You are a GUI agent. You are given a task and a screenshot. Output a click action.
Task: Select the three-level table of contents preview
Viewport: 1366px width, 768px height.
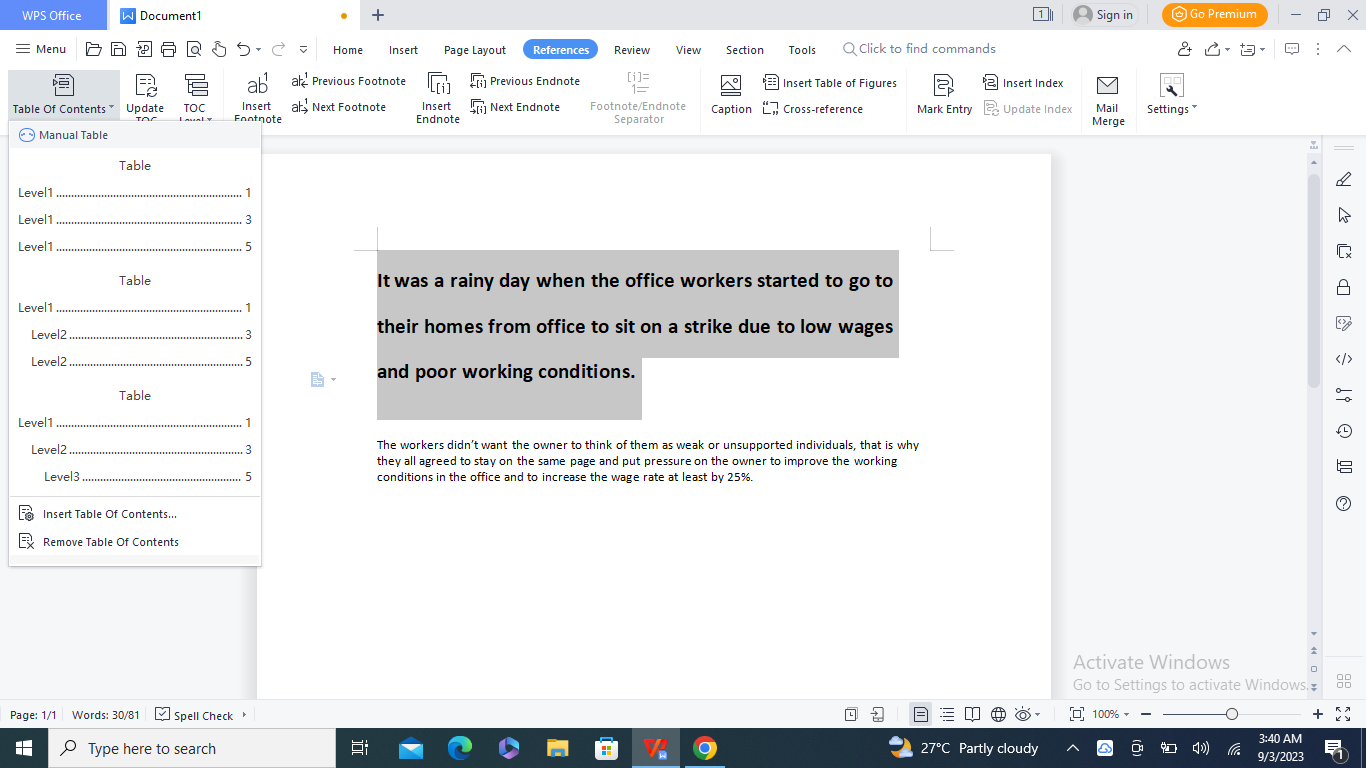pyautogui.click(x=135, y=437)
